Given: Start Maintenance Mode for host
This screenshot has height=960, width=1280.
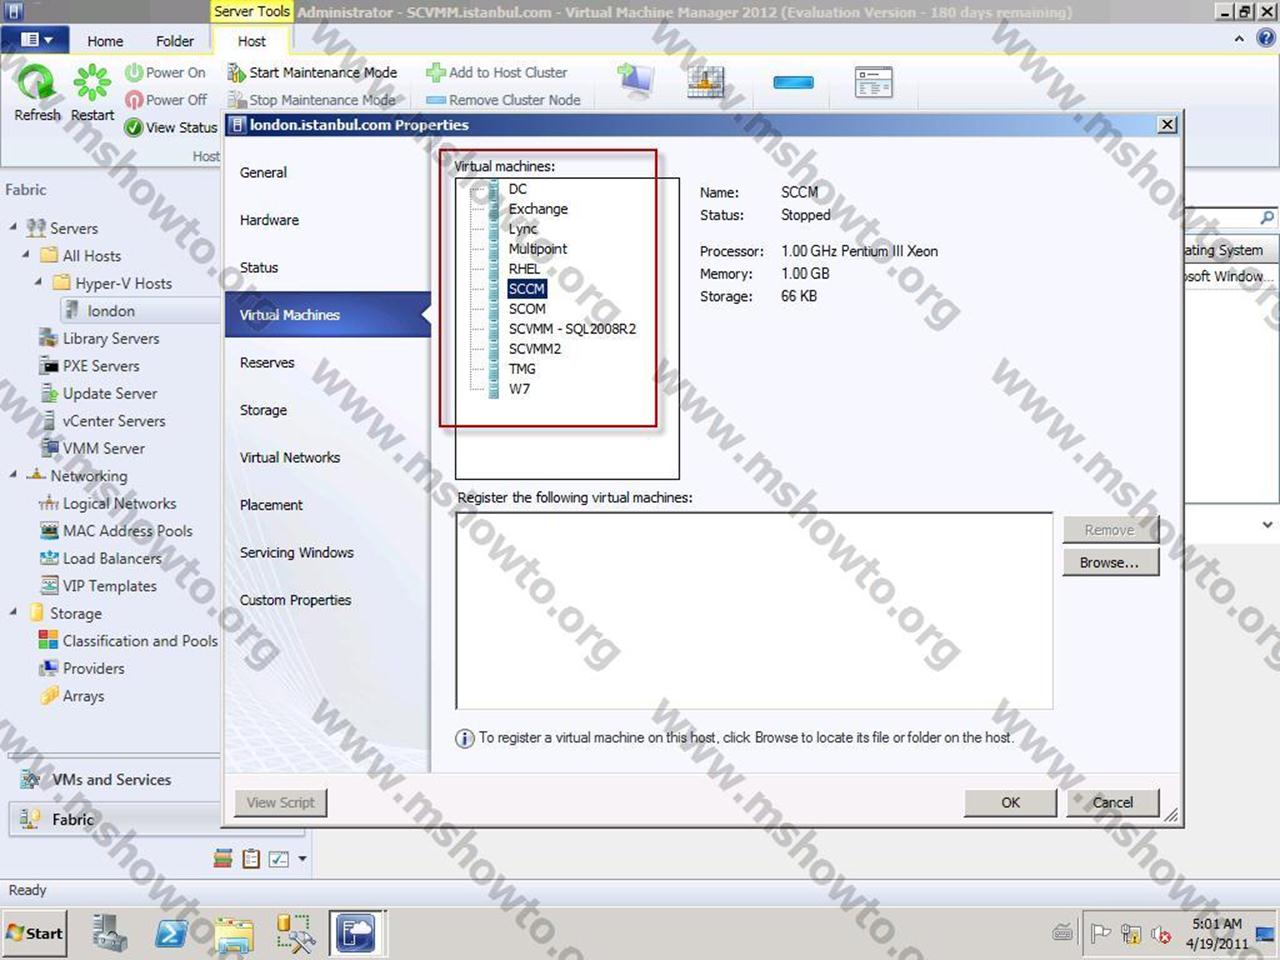Looking at the screenshot, I should pyautogui.click(x=313, y=72).
